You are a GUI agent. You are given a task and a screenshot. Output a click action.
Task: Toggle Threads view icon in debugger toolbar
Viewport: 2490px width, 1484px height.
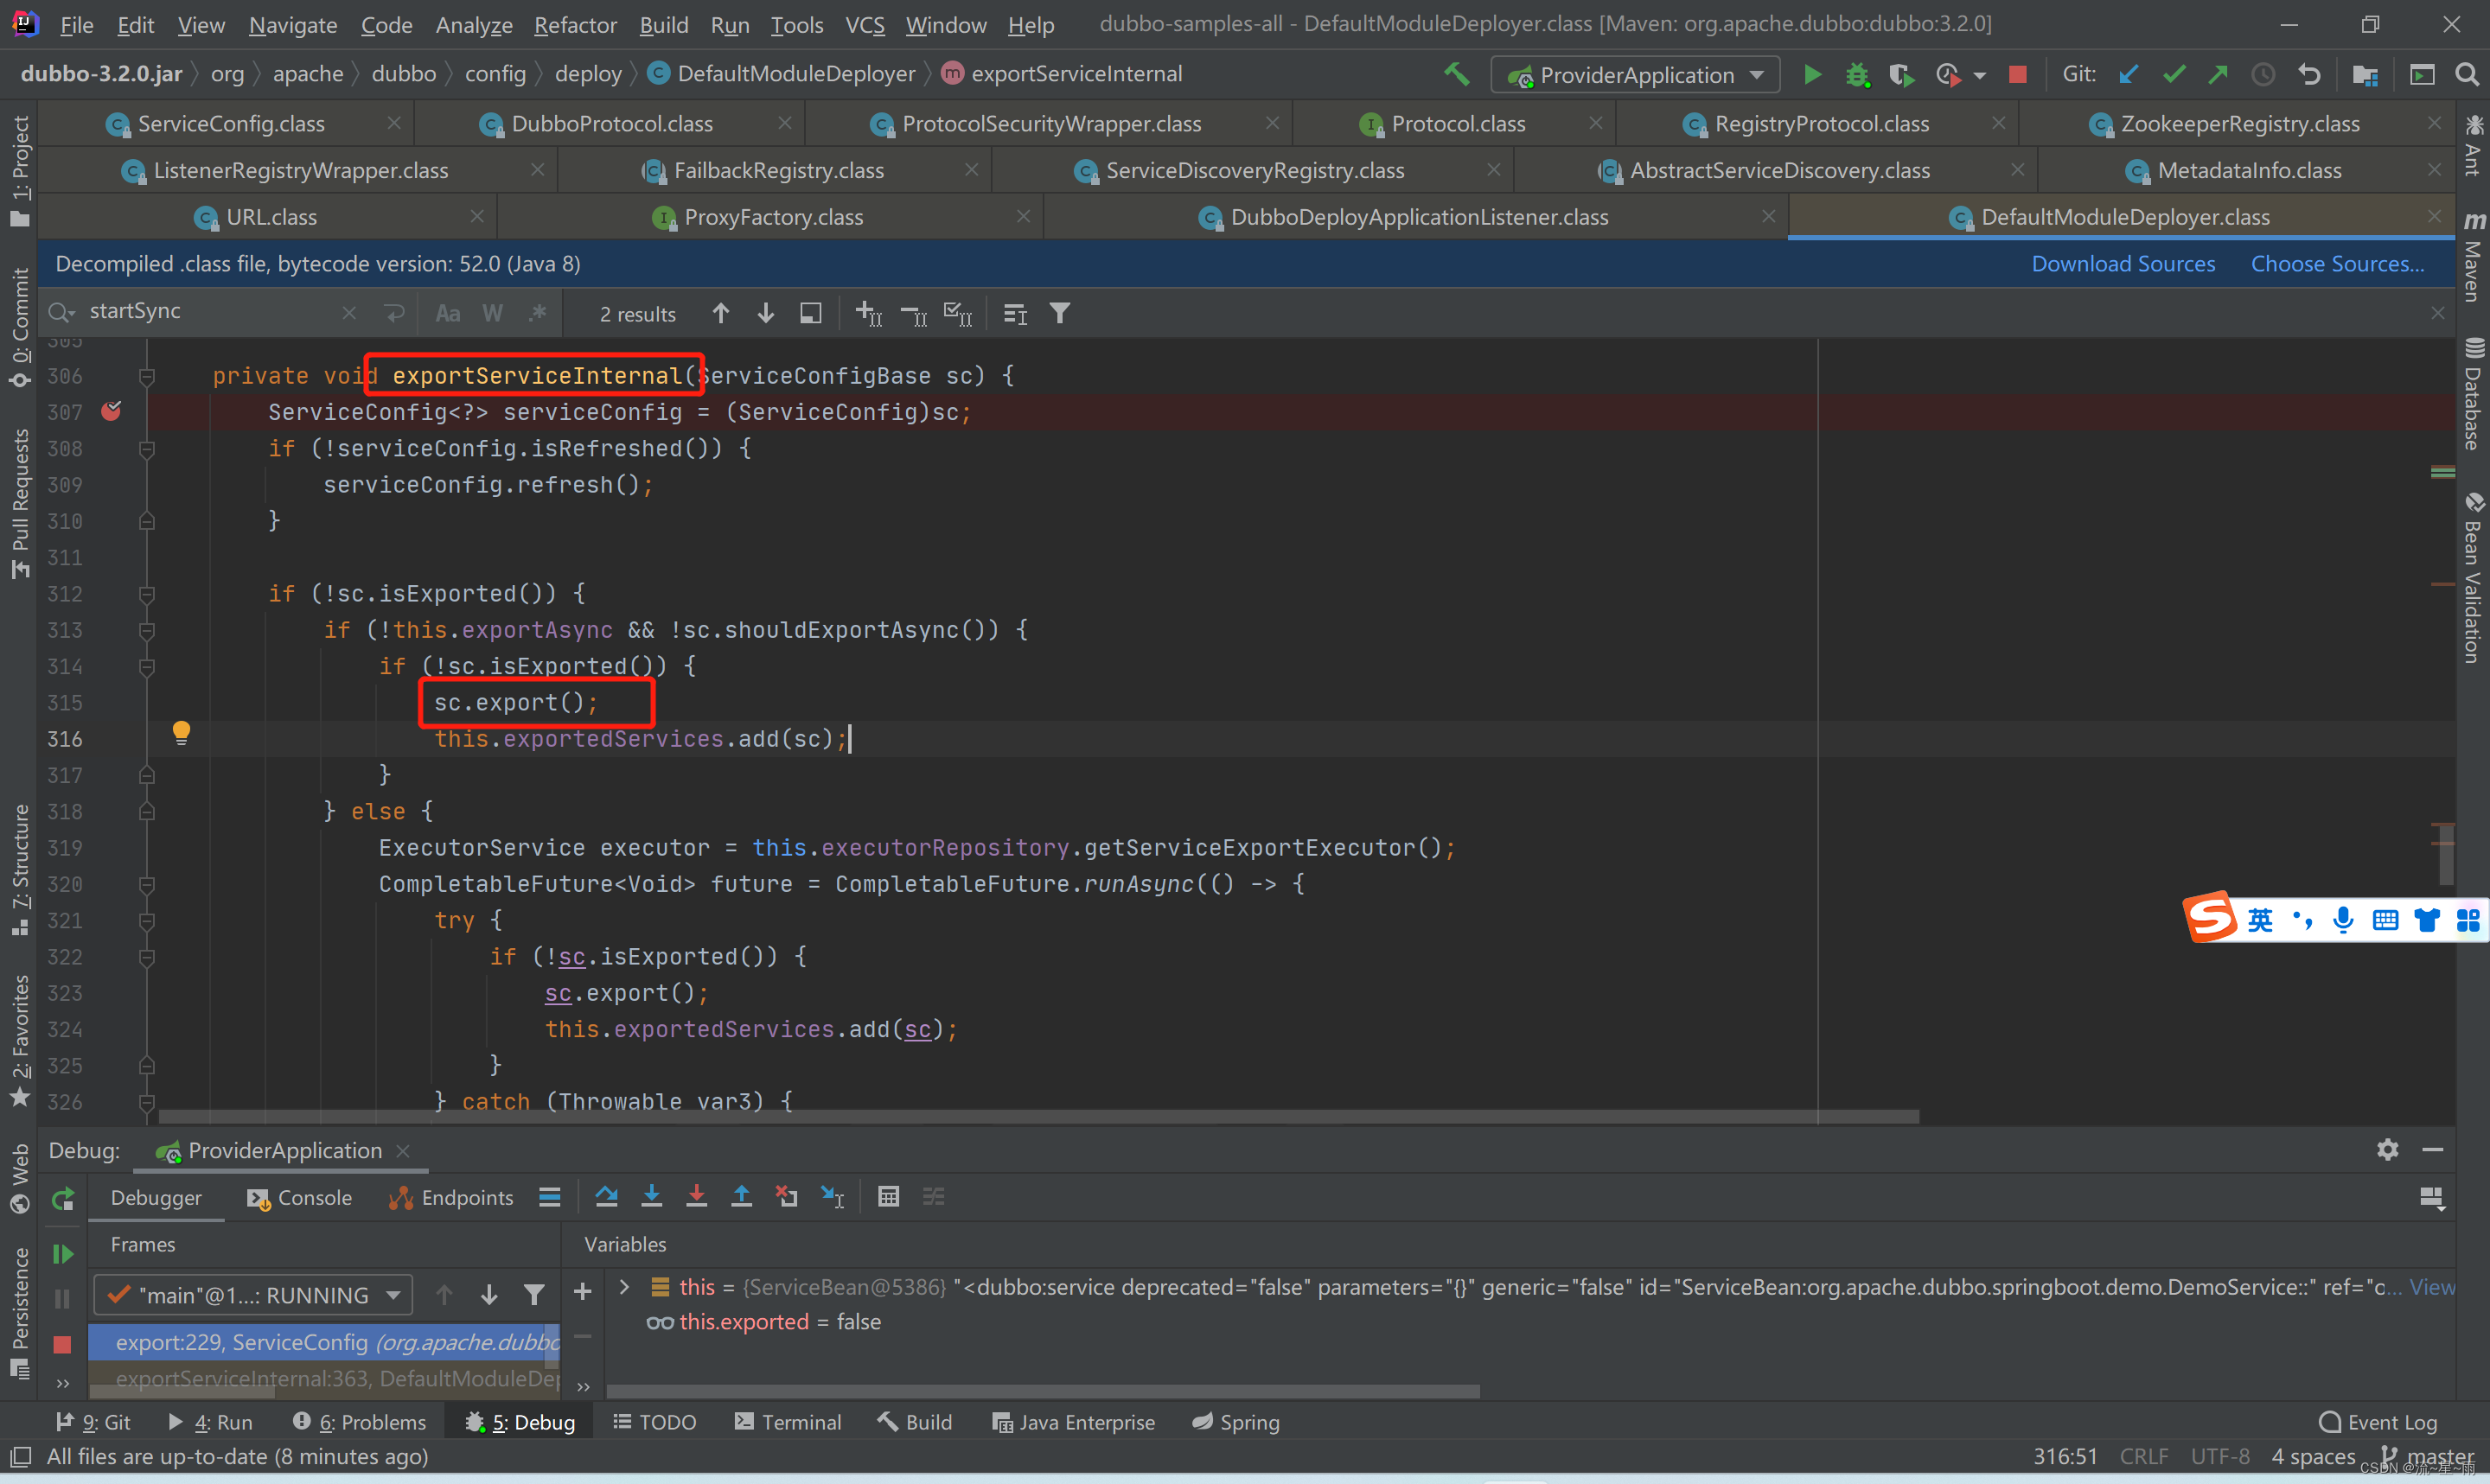(549, 1196)
